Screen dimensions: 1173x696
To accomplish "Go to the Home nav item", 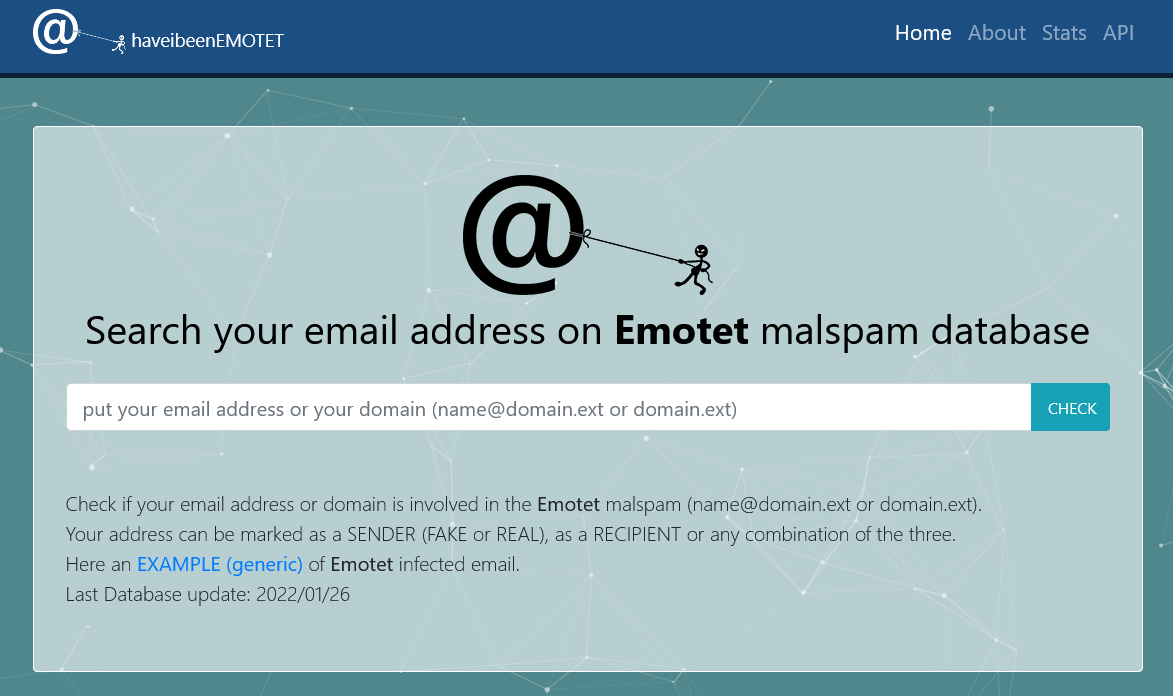I will coord(923,33).
